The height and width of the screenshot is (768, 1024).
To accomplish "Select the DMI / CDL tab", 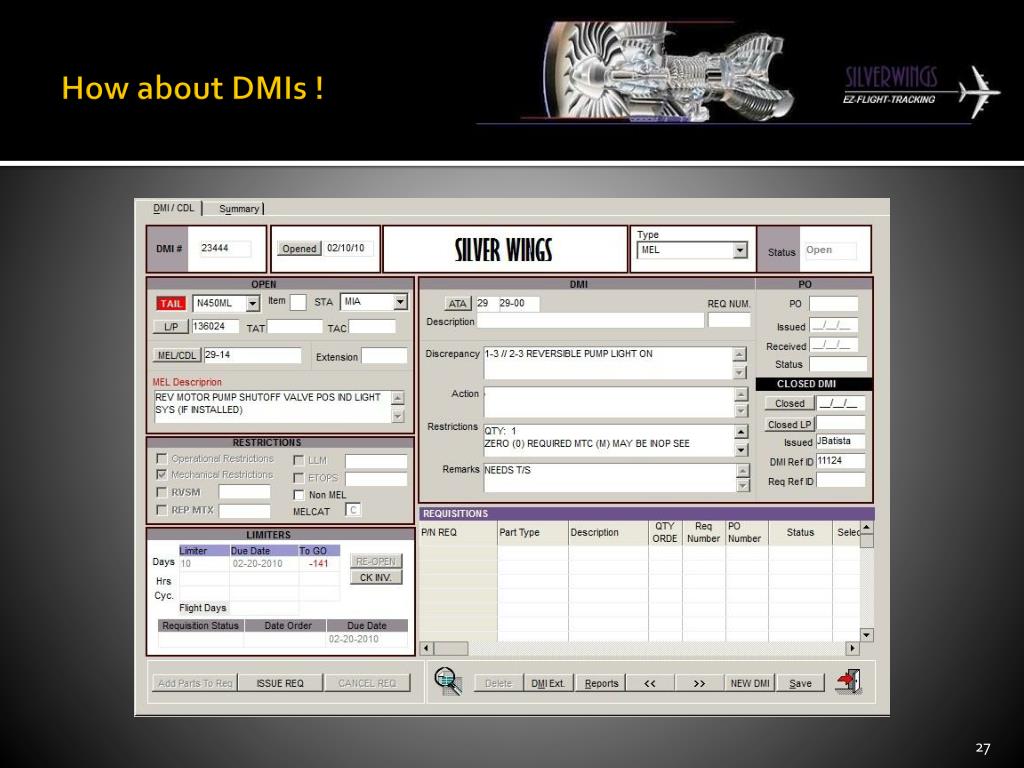I will click(174, 208).
